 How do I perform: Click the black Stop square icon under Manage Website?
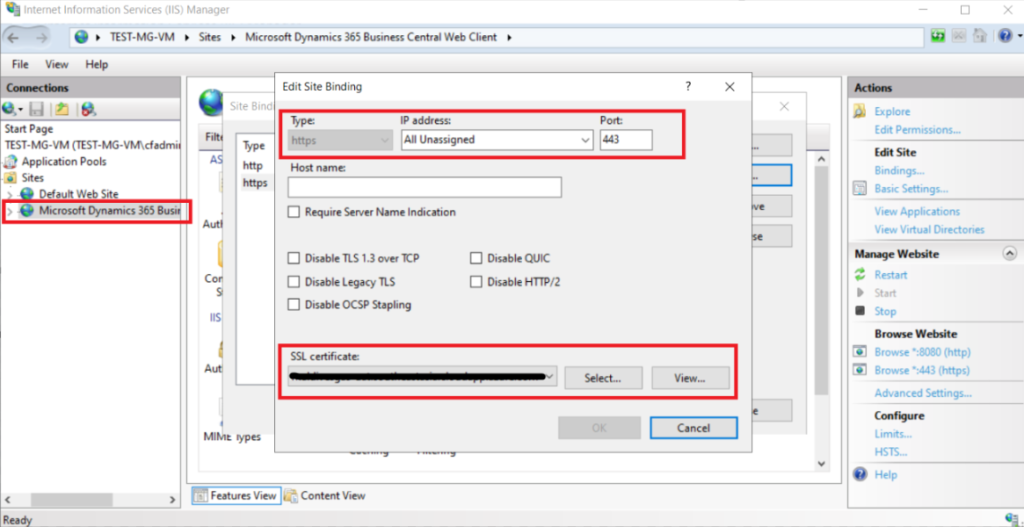point(860,311)
